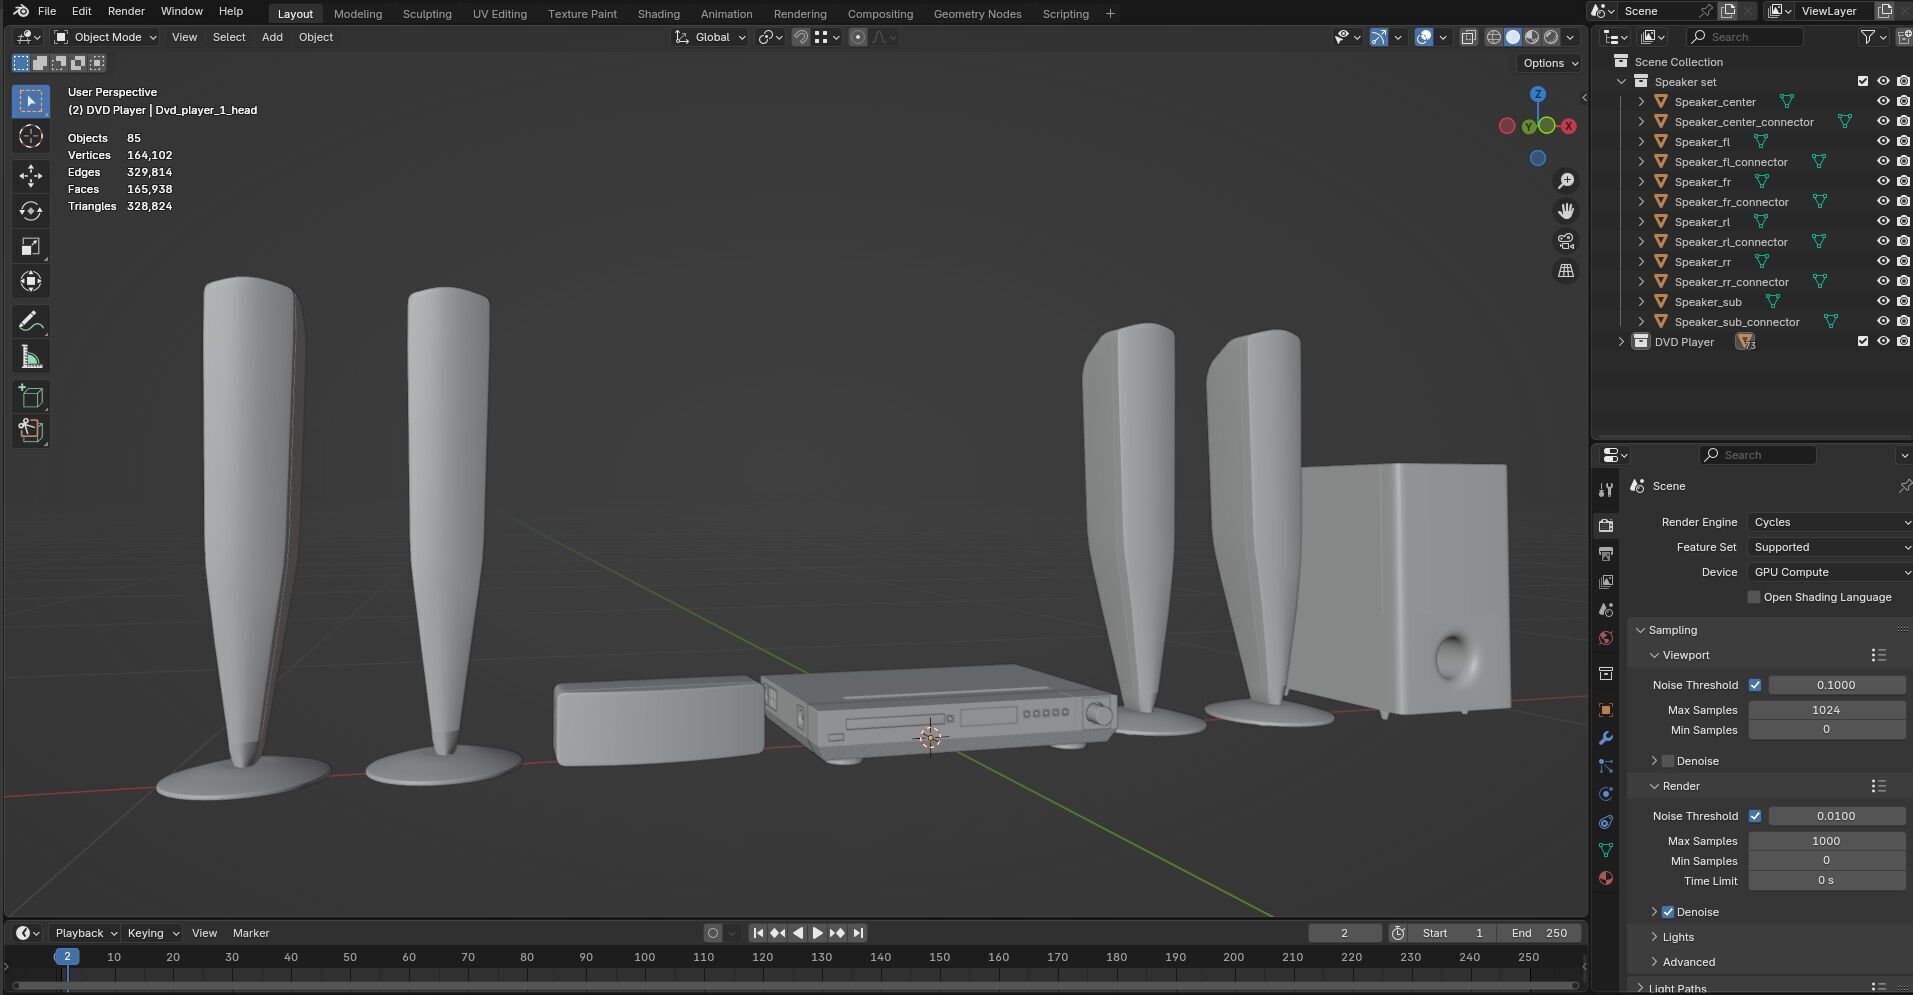This screenshot has height=995, width=1913.
Task: Click the Blender logo menu icon
Action: 20,11
